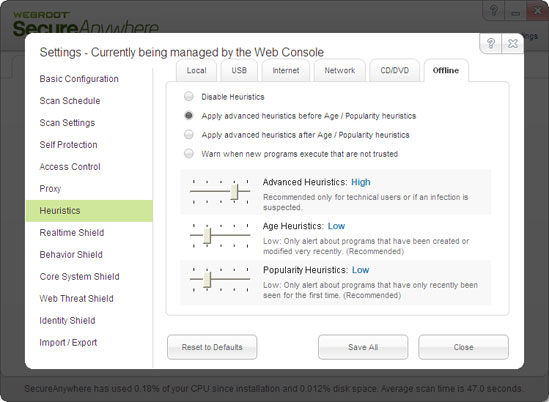Image resolution: width=549 pixels, height=402 pixels.
Task: Enable warn when untrusted programs execute
Action: tap(189, 153)
